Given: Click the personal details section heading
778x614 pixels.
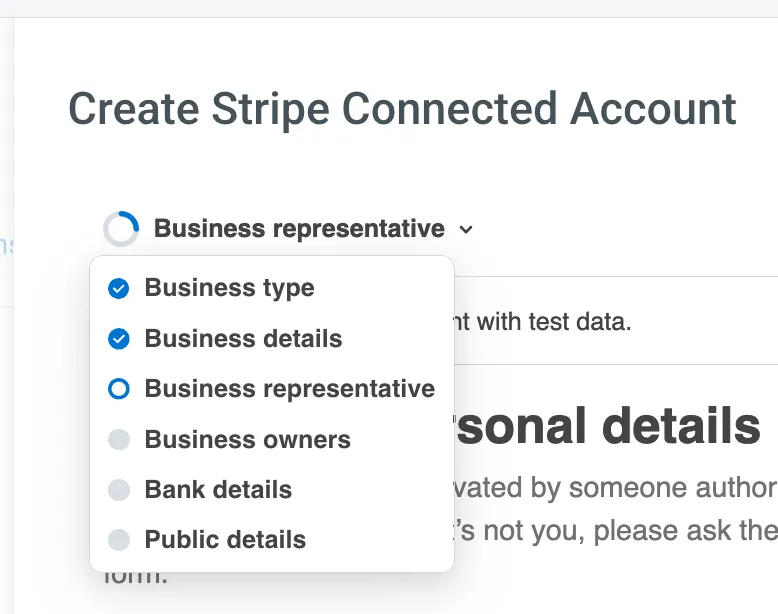Looking at the screenshot, I should 607,426.
